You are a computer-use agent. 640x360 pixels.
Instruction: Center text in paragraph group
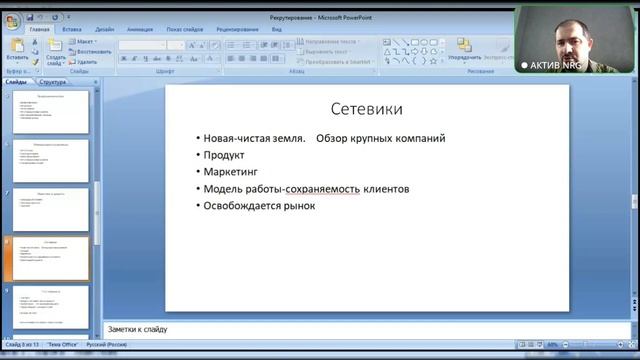pyautogui.click(x=242, y=59)
